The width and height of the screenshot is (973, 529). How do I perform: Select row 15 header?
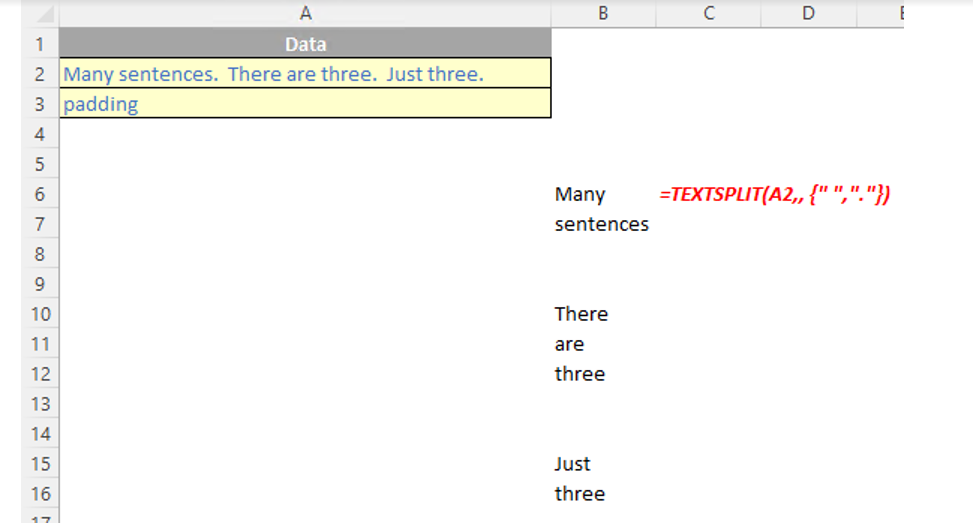click(x=40, y=464)
